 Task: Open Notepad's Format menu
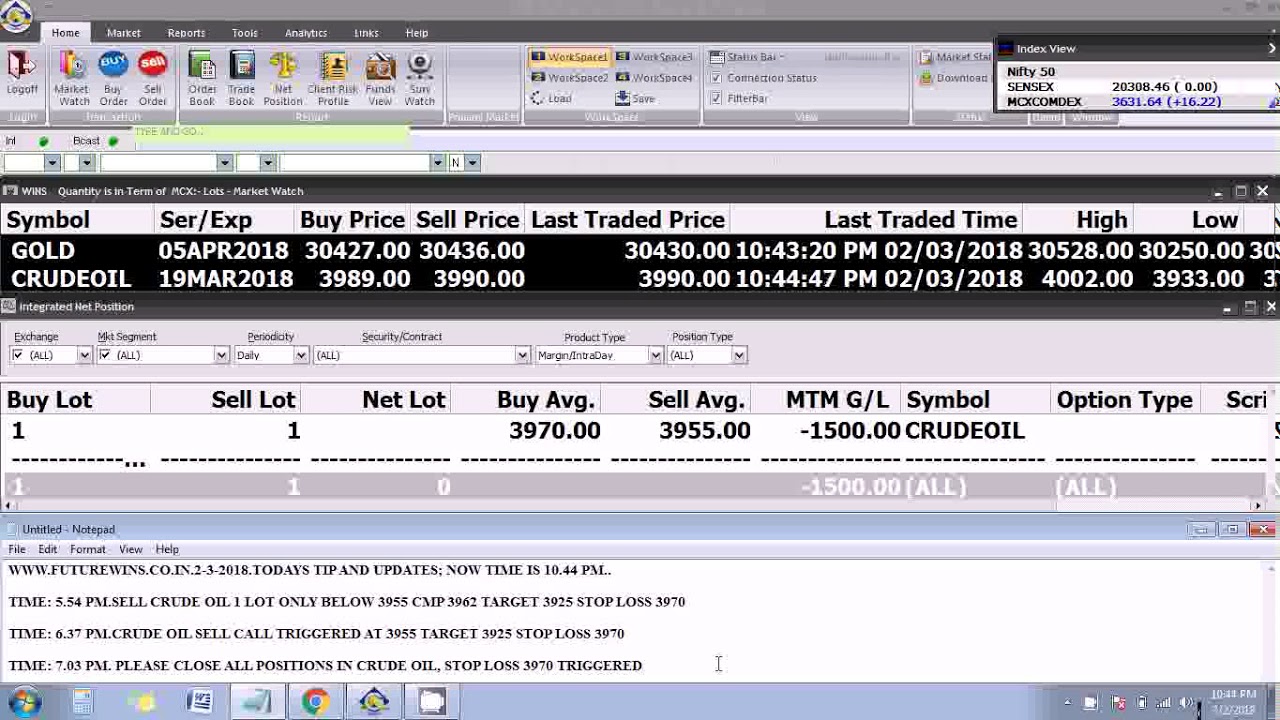[x=87, y=549]
